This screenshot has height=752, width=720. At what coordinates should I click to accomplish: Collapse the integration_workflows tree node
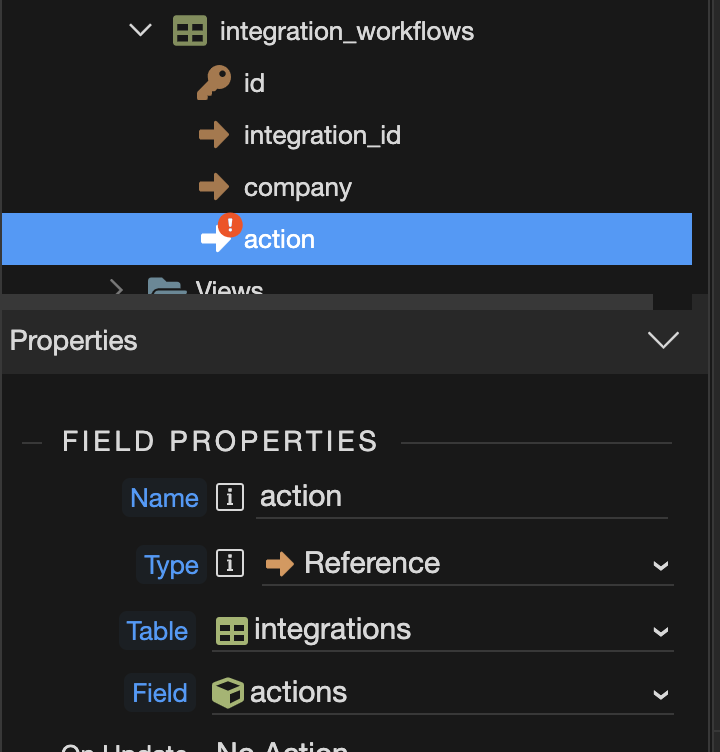[140, 31]
